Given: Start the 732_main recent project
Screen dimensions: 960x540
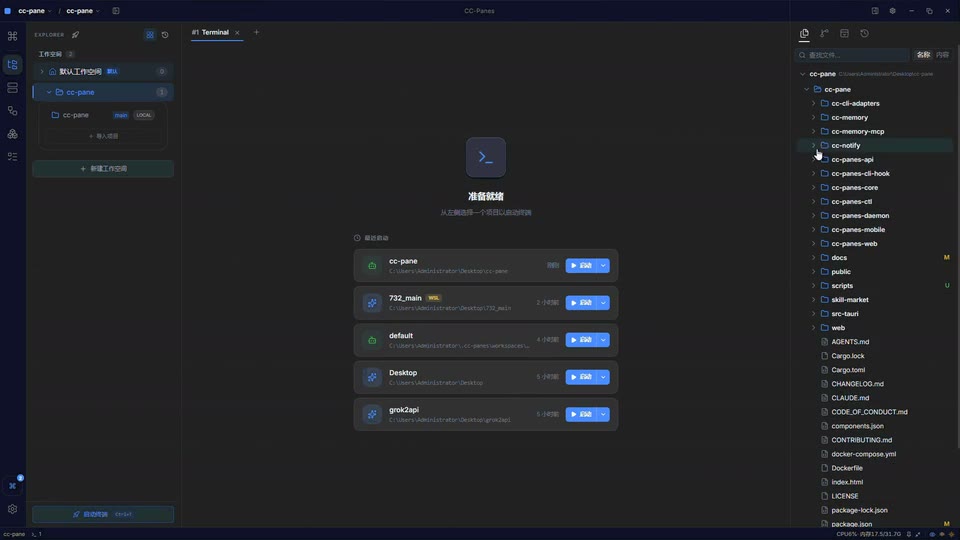Looking at the screenshot, I should click(x=581, y=303).
